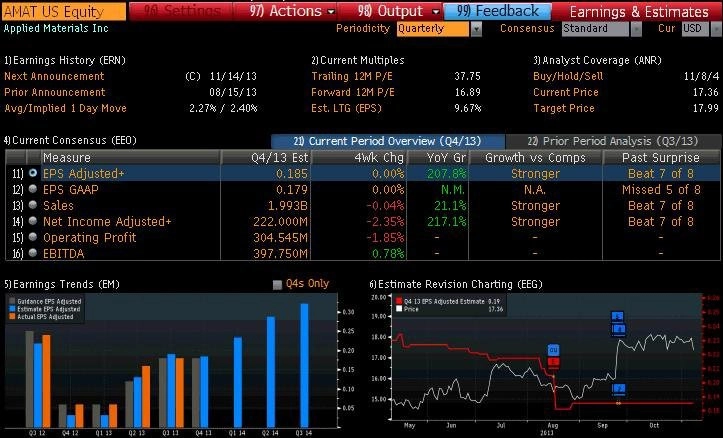Viewport: 723px width, 438px height.
Task: Click the Buy/Hold/Sell value 11/8/4
Action: point(701,76)
